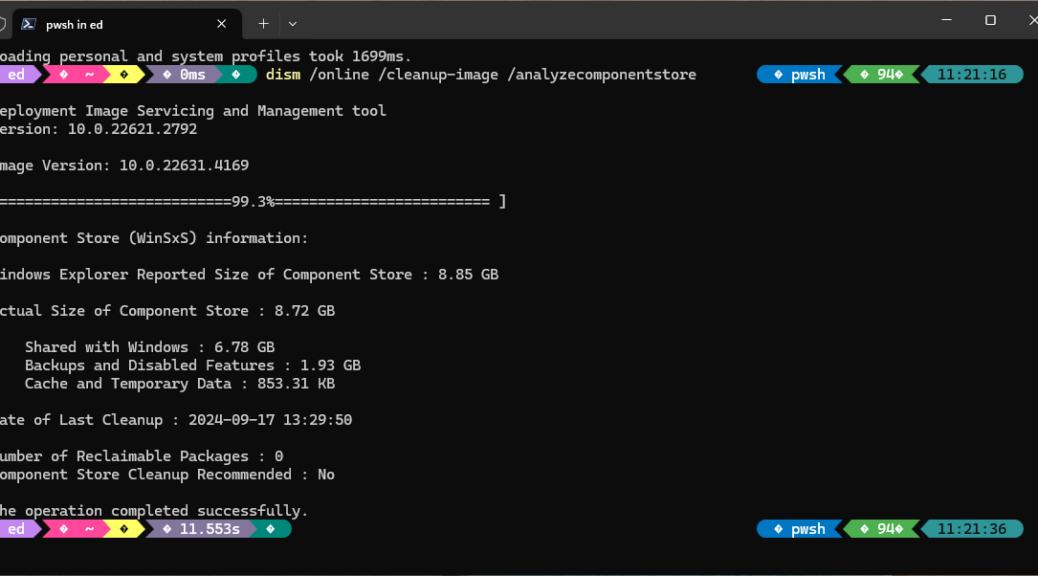Click the lower '94' battery segment
Screen dimensions: 1038x576
(882, 529)
